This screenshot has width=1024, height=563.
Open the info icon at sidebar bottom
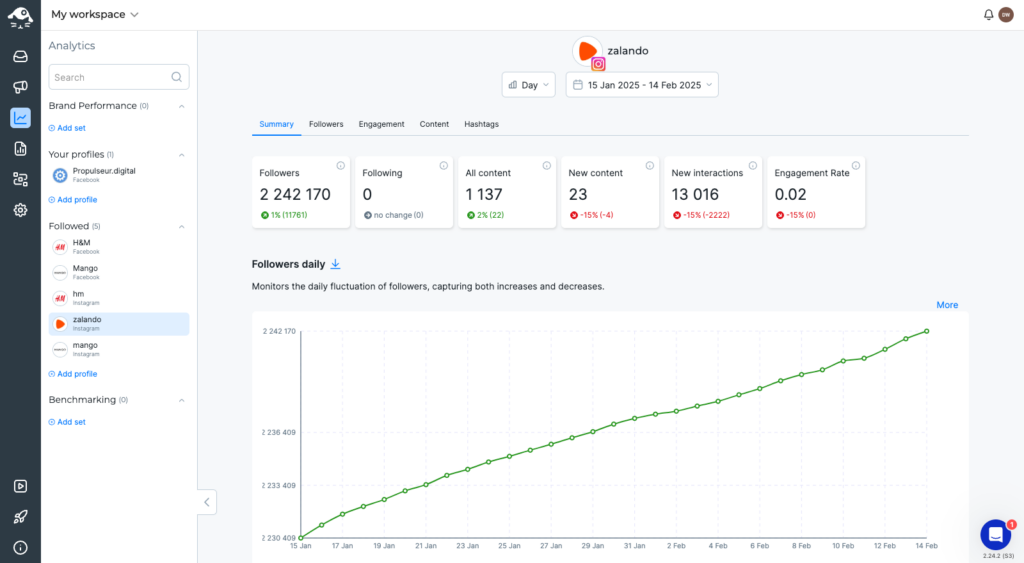click(20, 547)
